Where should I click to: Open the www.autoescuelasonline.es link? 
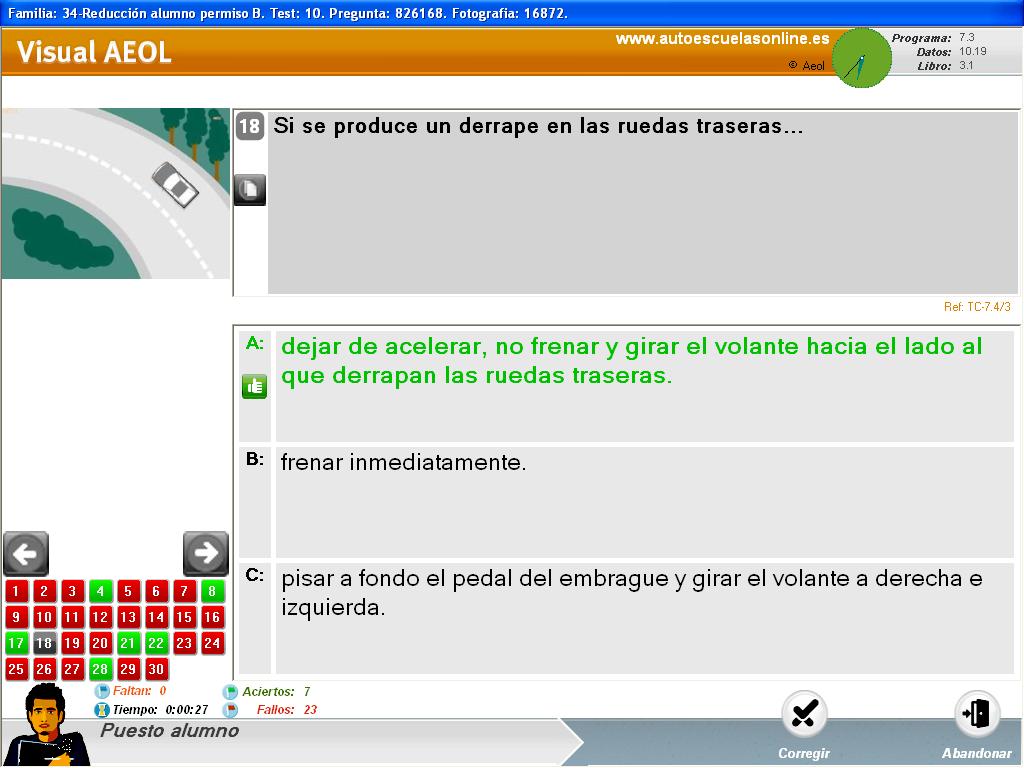tap(722, 39)
